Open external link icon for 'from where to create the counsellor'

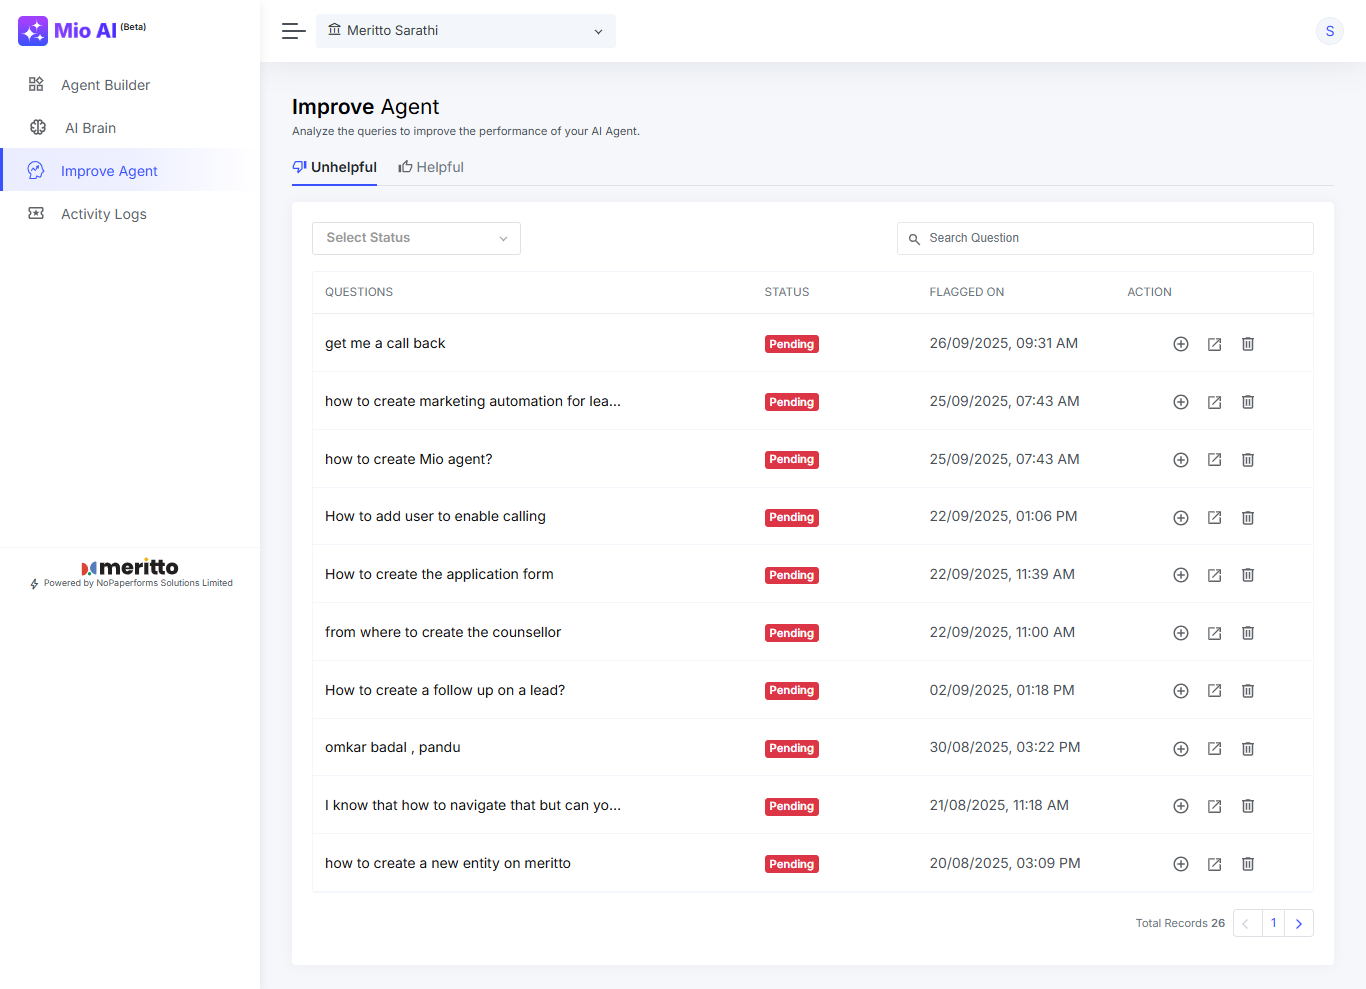pyautogui.click(x=1214, y=633)
